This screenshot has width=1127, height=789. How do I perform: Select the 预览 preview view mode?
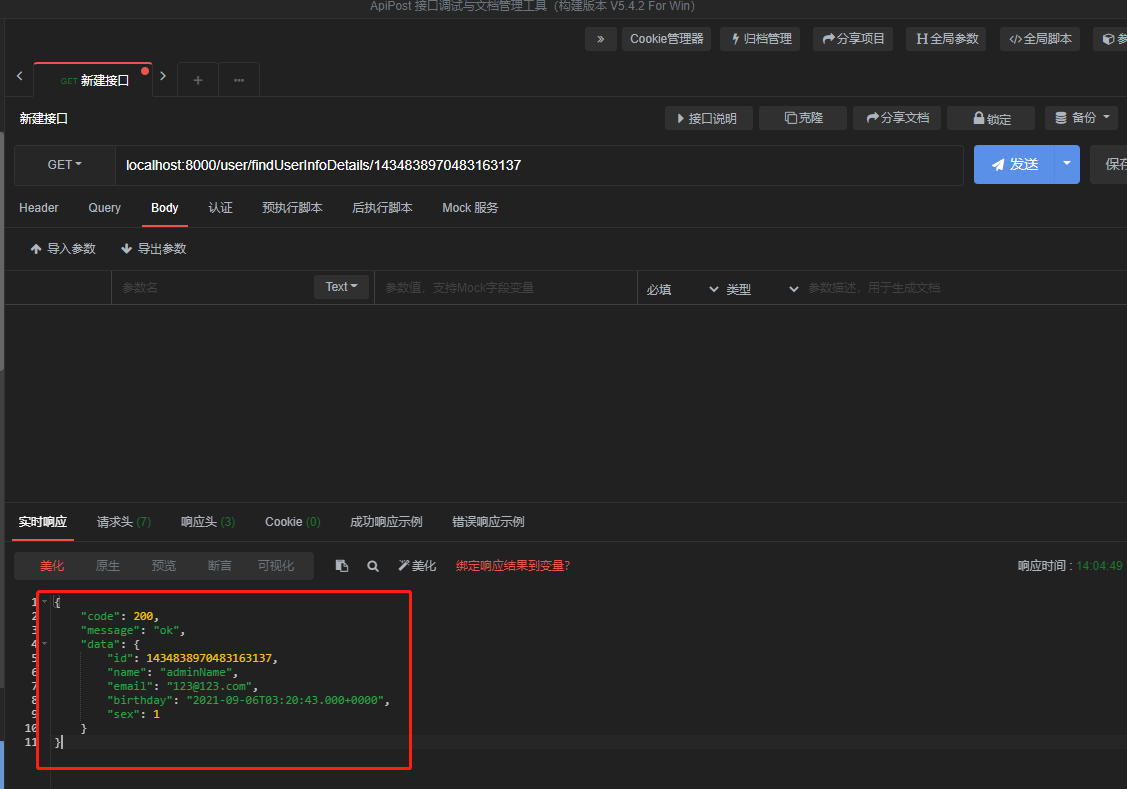(164, 566)
